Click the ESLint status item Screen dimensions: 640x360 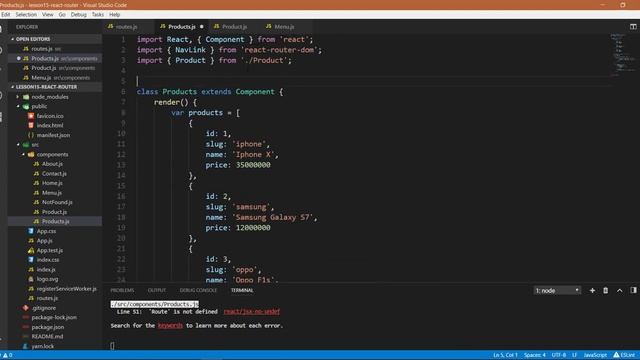point(624,355)
